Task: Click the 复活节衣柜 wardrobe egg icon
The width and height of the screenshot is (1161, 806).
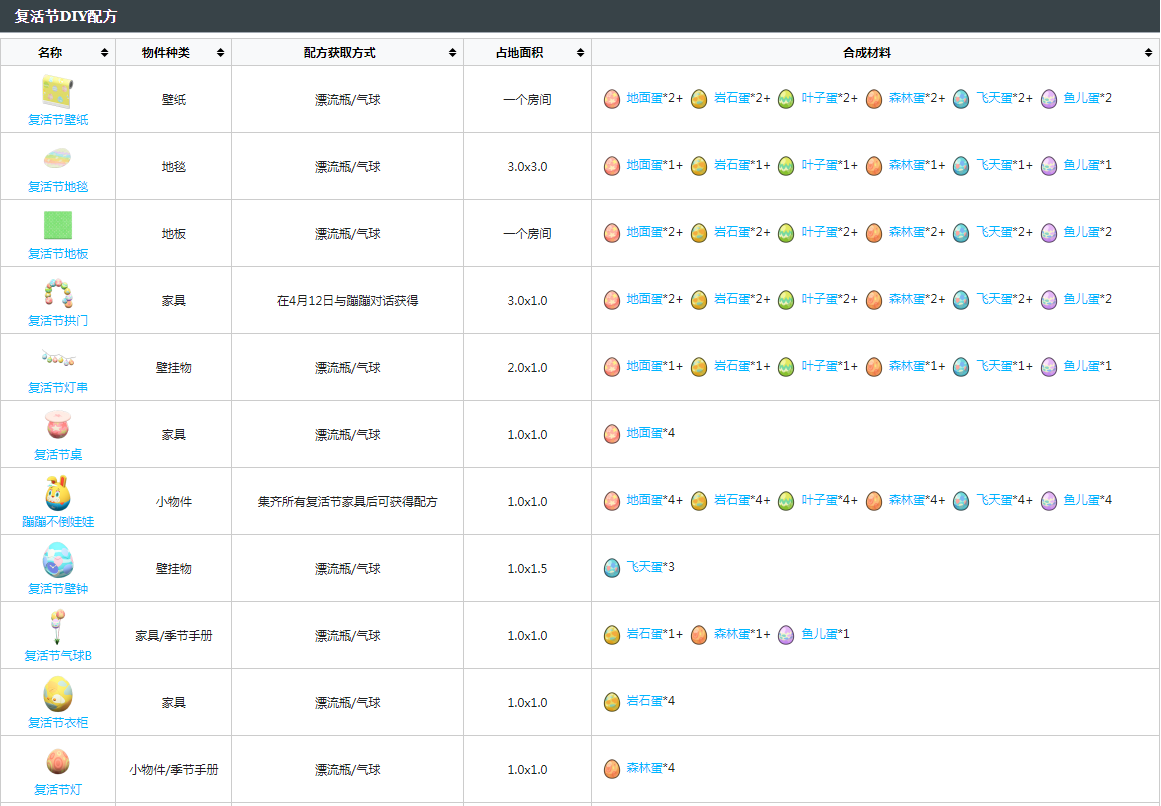Action: (58, 695)
